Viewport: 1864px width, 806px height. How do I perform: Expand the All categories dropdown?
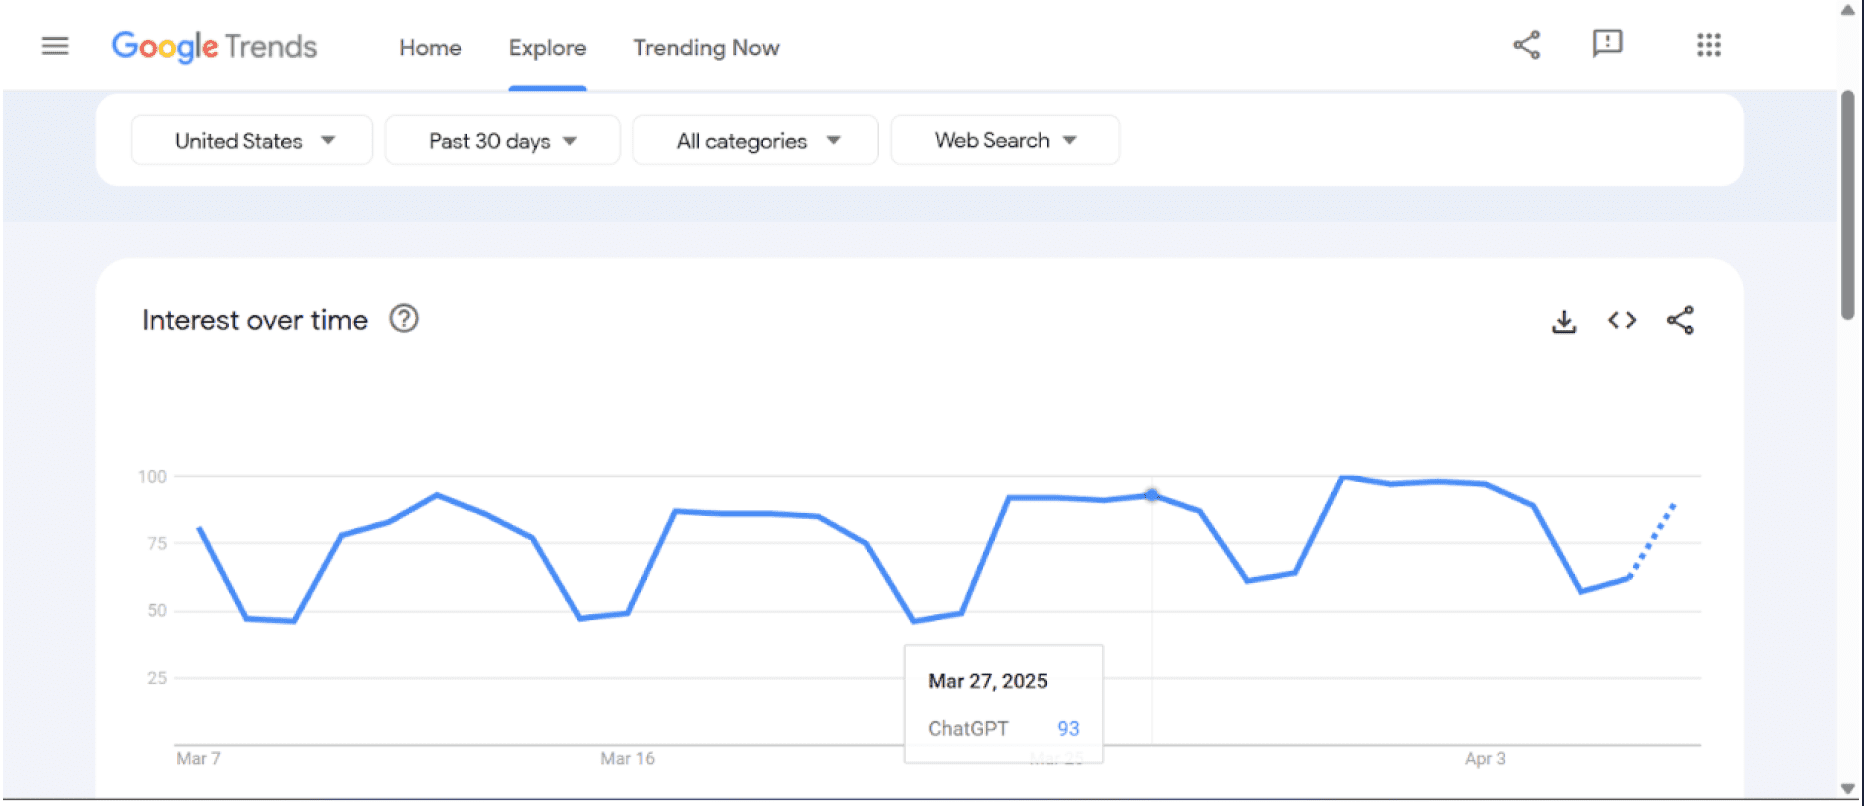tap(755, 141)
